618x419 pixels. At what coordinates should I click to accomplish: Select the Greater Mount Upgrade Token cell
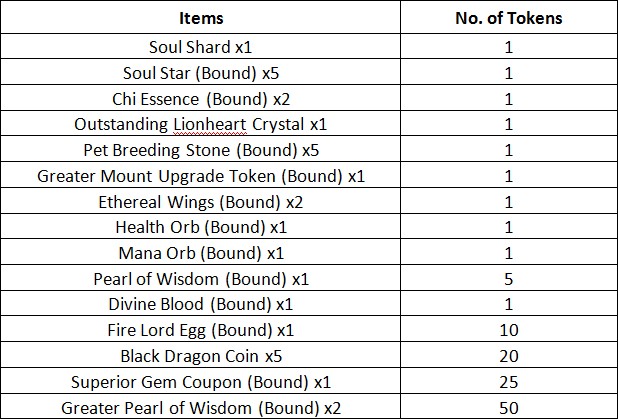click(x=201, y=176)
